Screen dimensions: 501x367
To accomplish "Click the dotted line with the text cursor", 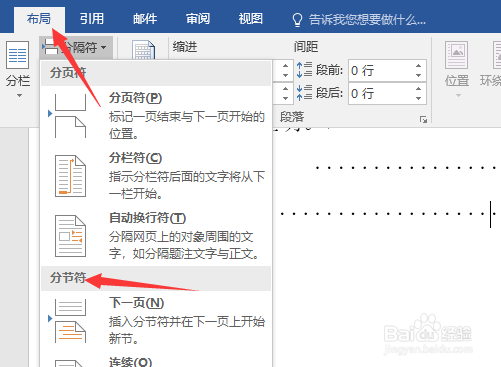I will [x=388, y=214].
